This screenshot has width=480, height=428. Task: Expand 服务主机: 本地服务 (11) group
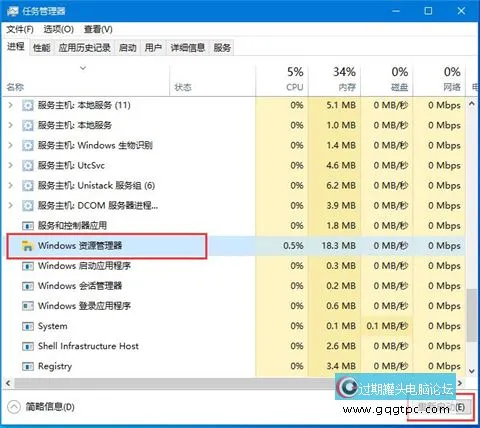point(10,105)
